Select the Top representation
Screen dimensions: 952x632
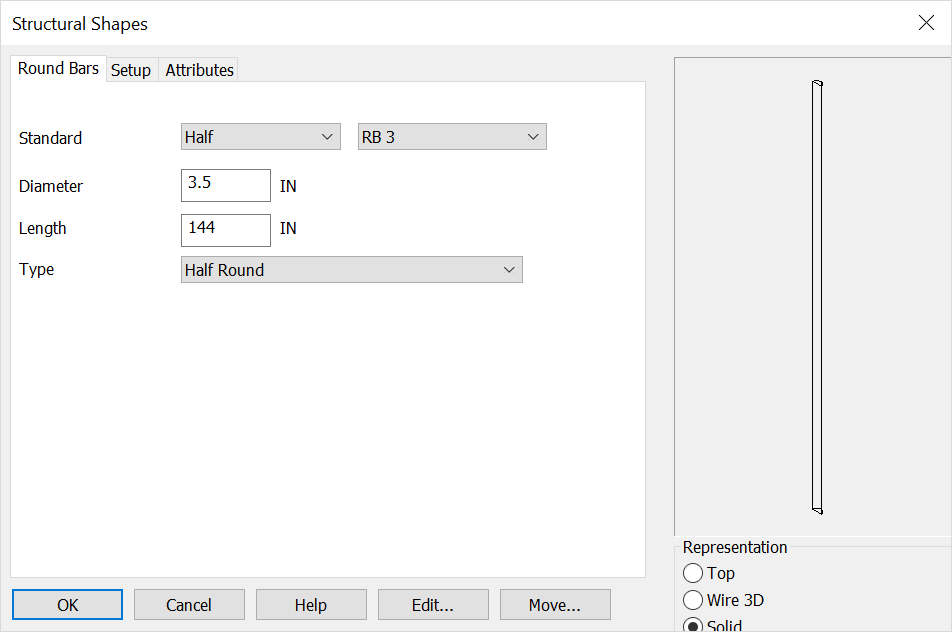point(693,573)
